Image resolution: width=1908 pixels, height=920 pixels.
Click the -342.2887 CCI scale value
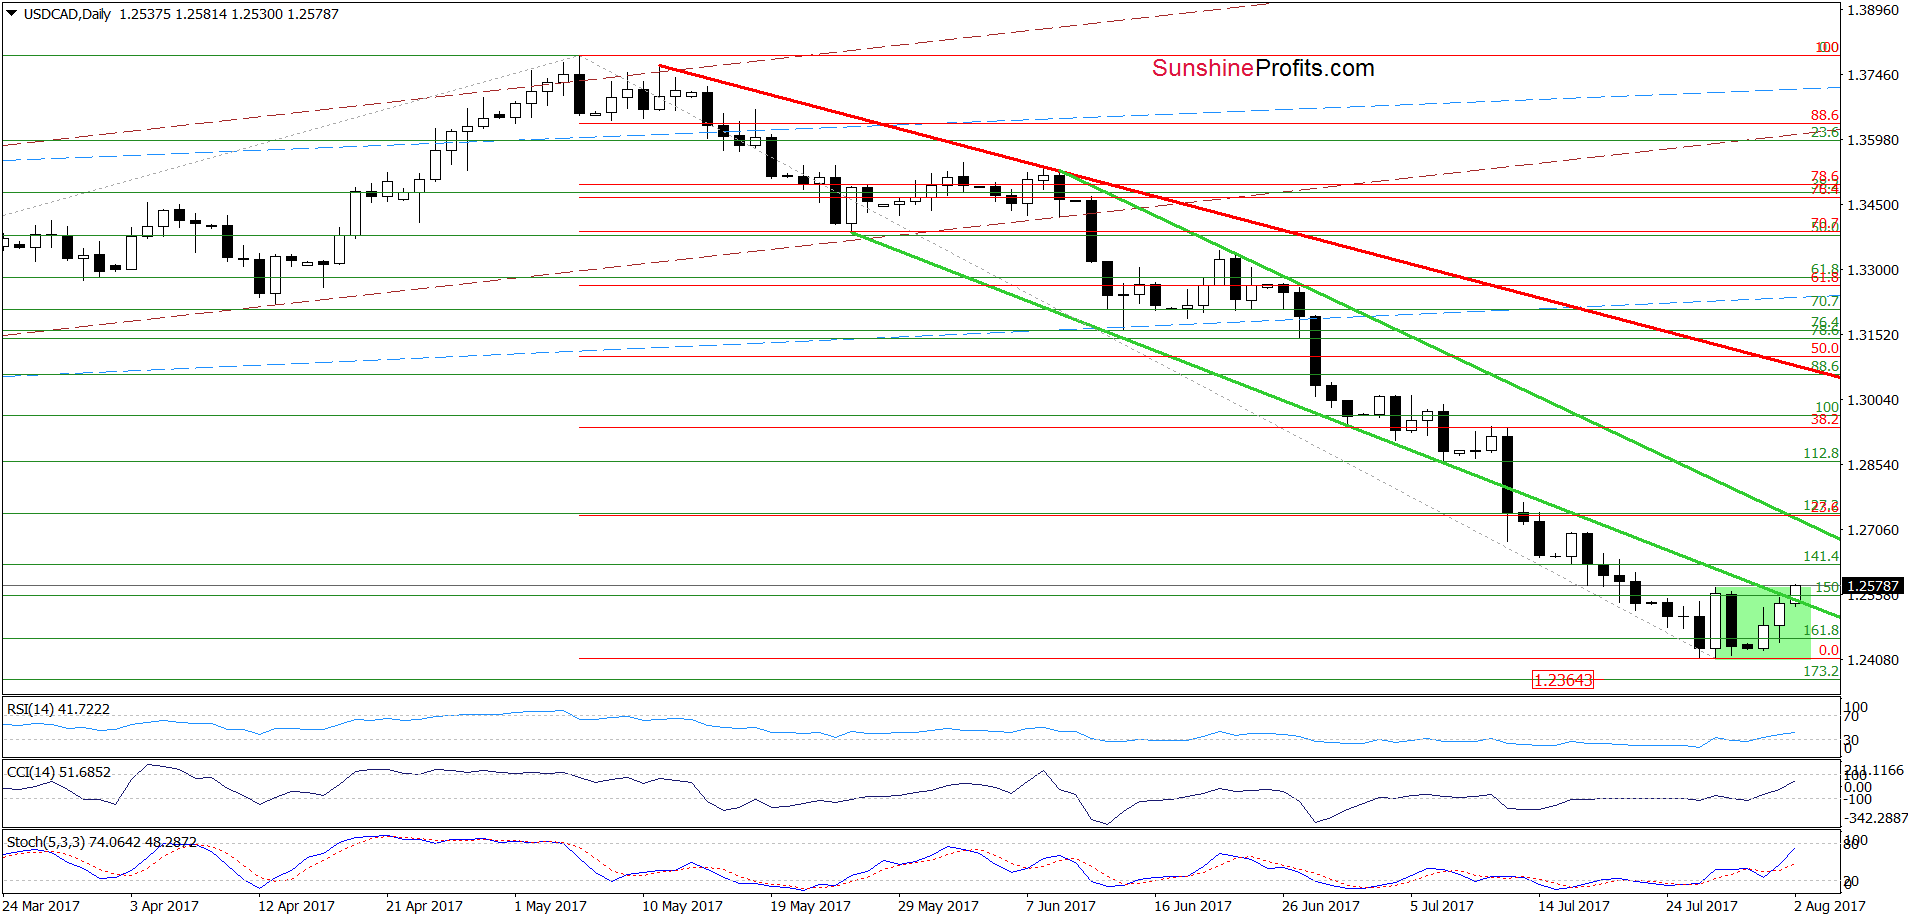[1874, 818]
